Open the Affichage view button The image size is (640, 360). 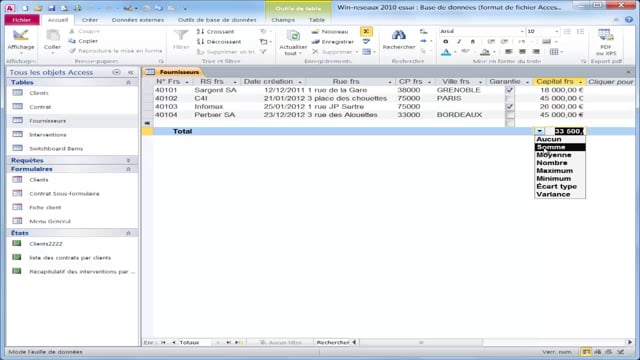[20, 41]
